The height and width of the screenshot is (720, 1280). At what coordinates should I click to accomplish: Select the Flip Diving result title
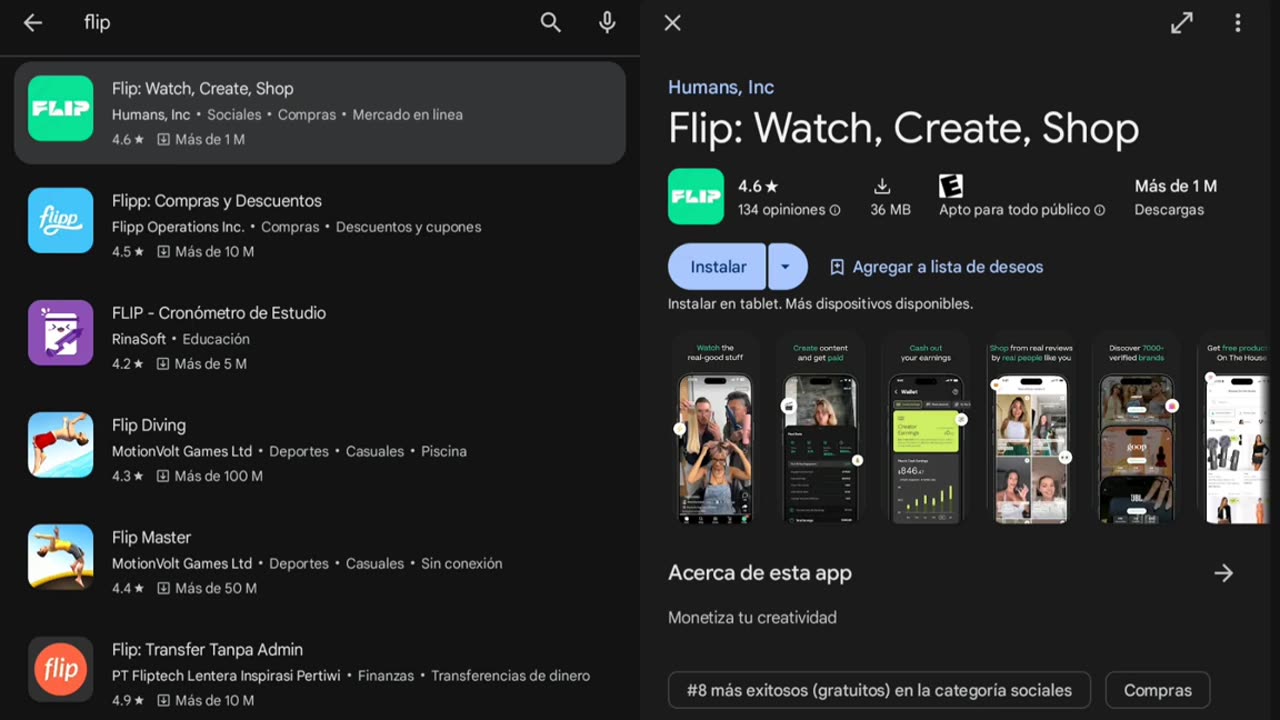[149, 425]
